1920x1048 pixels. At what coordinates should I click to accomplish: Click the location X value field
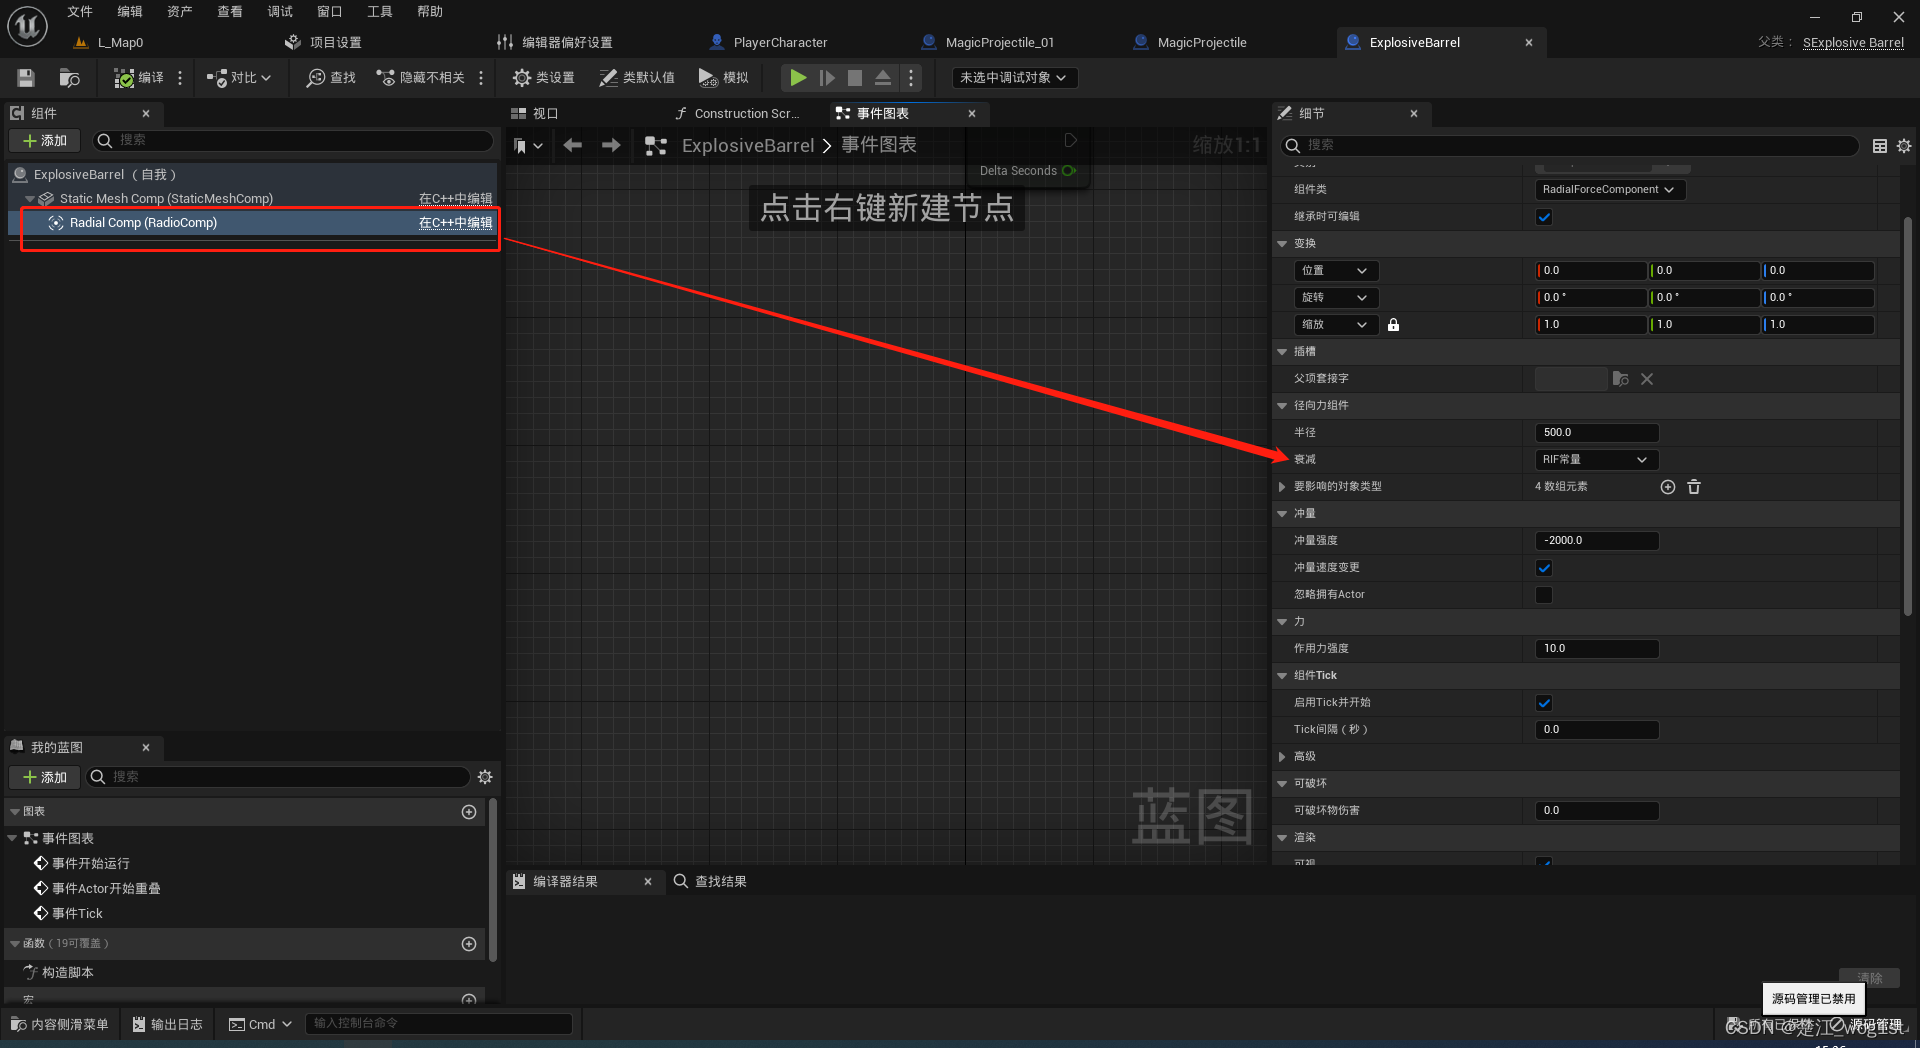click(1591, 271)
